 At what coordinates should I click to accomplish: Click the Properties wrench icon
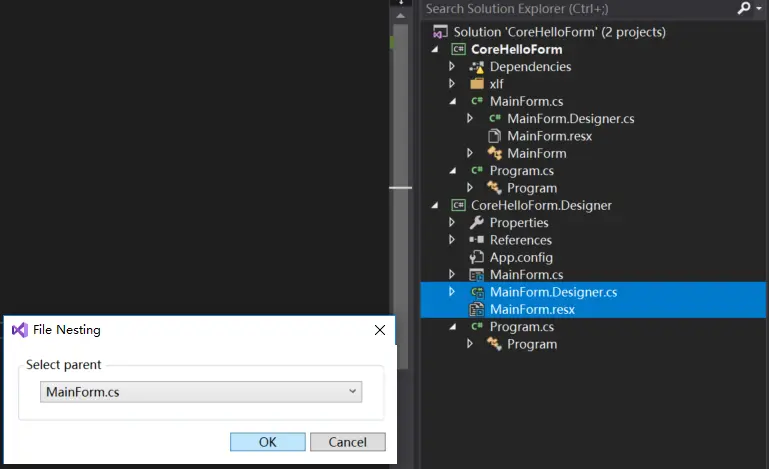[477, 223]
